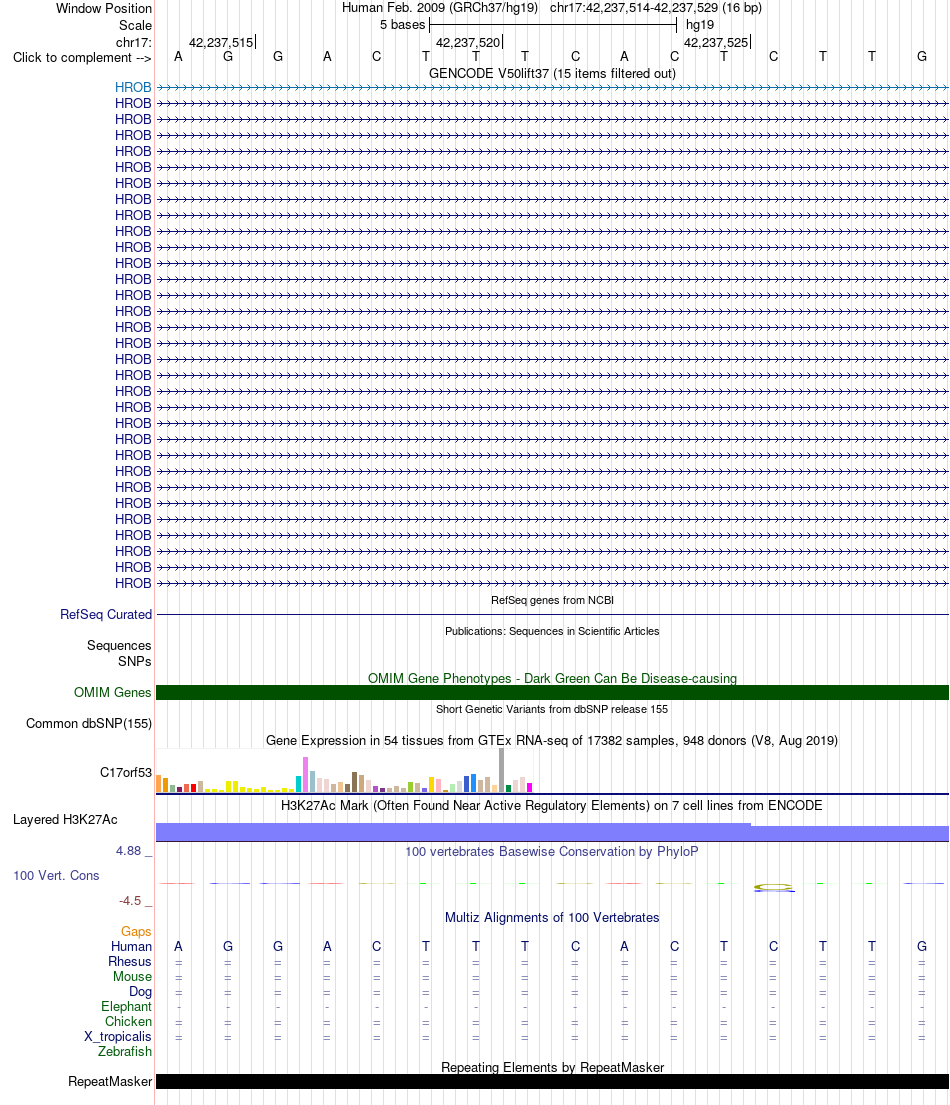
Task: Open the GTEx Gene Expression track title
Action: coord(553,741)
